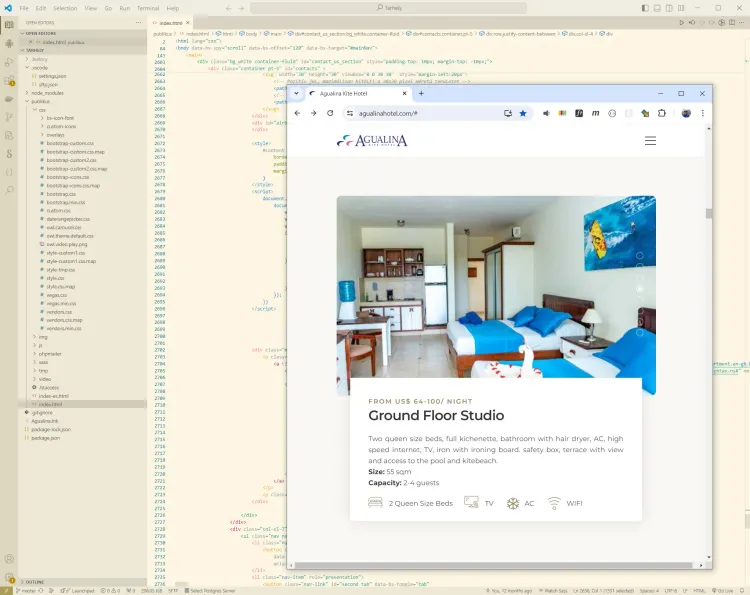Open settings.json in the Explorer
The width and height of the screenshot is (750, 595).
[52, 76]
